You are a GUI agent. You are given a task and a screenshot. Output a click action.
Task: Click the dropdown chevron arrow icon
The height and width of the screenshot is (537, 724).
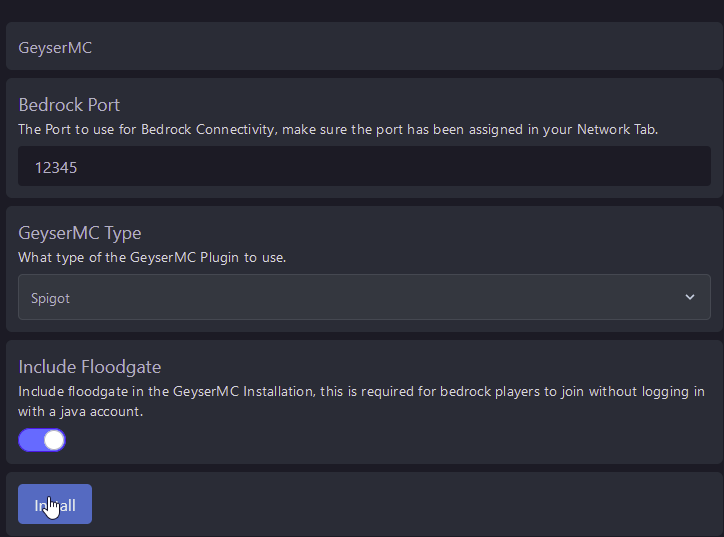(x=690, y=297)
